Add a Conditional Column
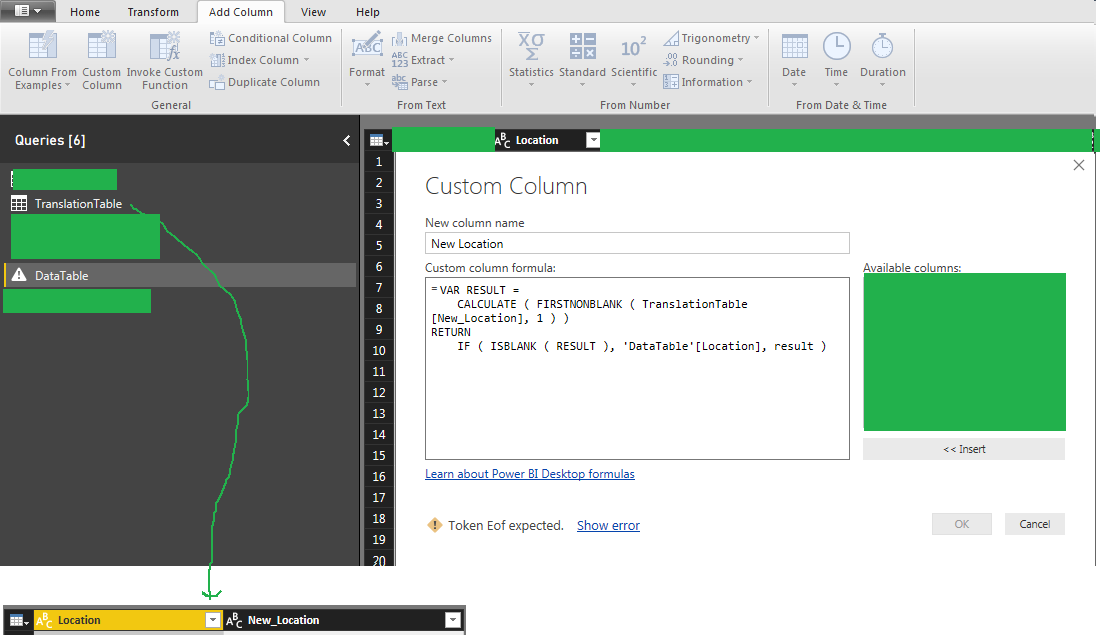Image resolution: width=1100 pixels, height=636 pixels. (271, 38)
